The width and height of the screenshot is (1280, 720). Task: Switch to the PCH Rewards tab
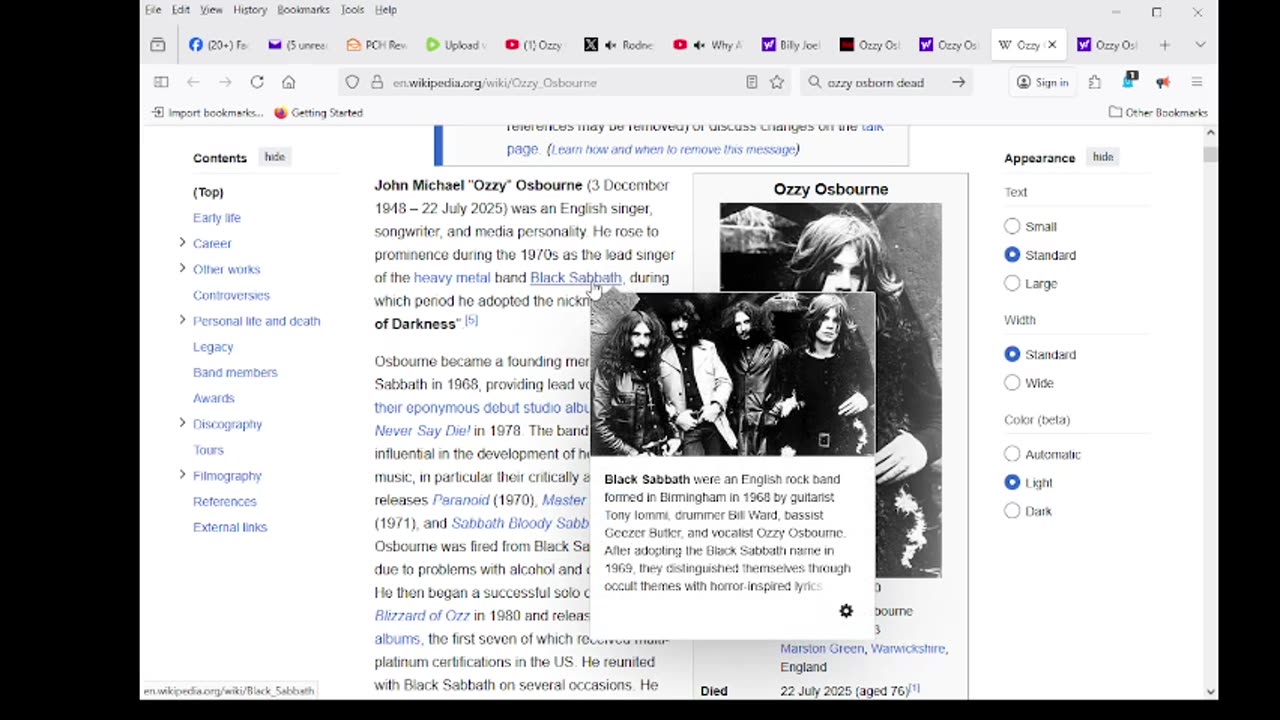[x=376, y=45]
